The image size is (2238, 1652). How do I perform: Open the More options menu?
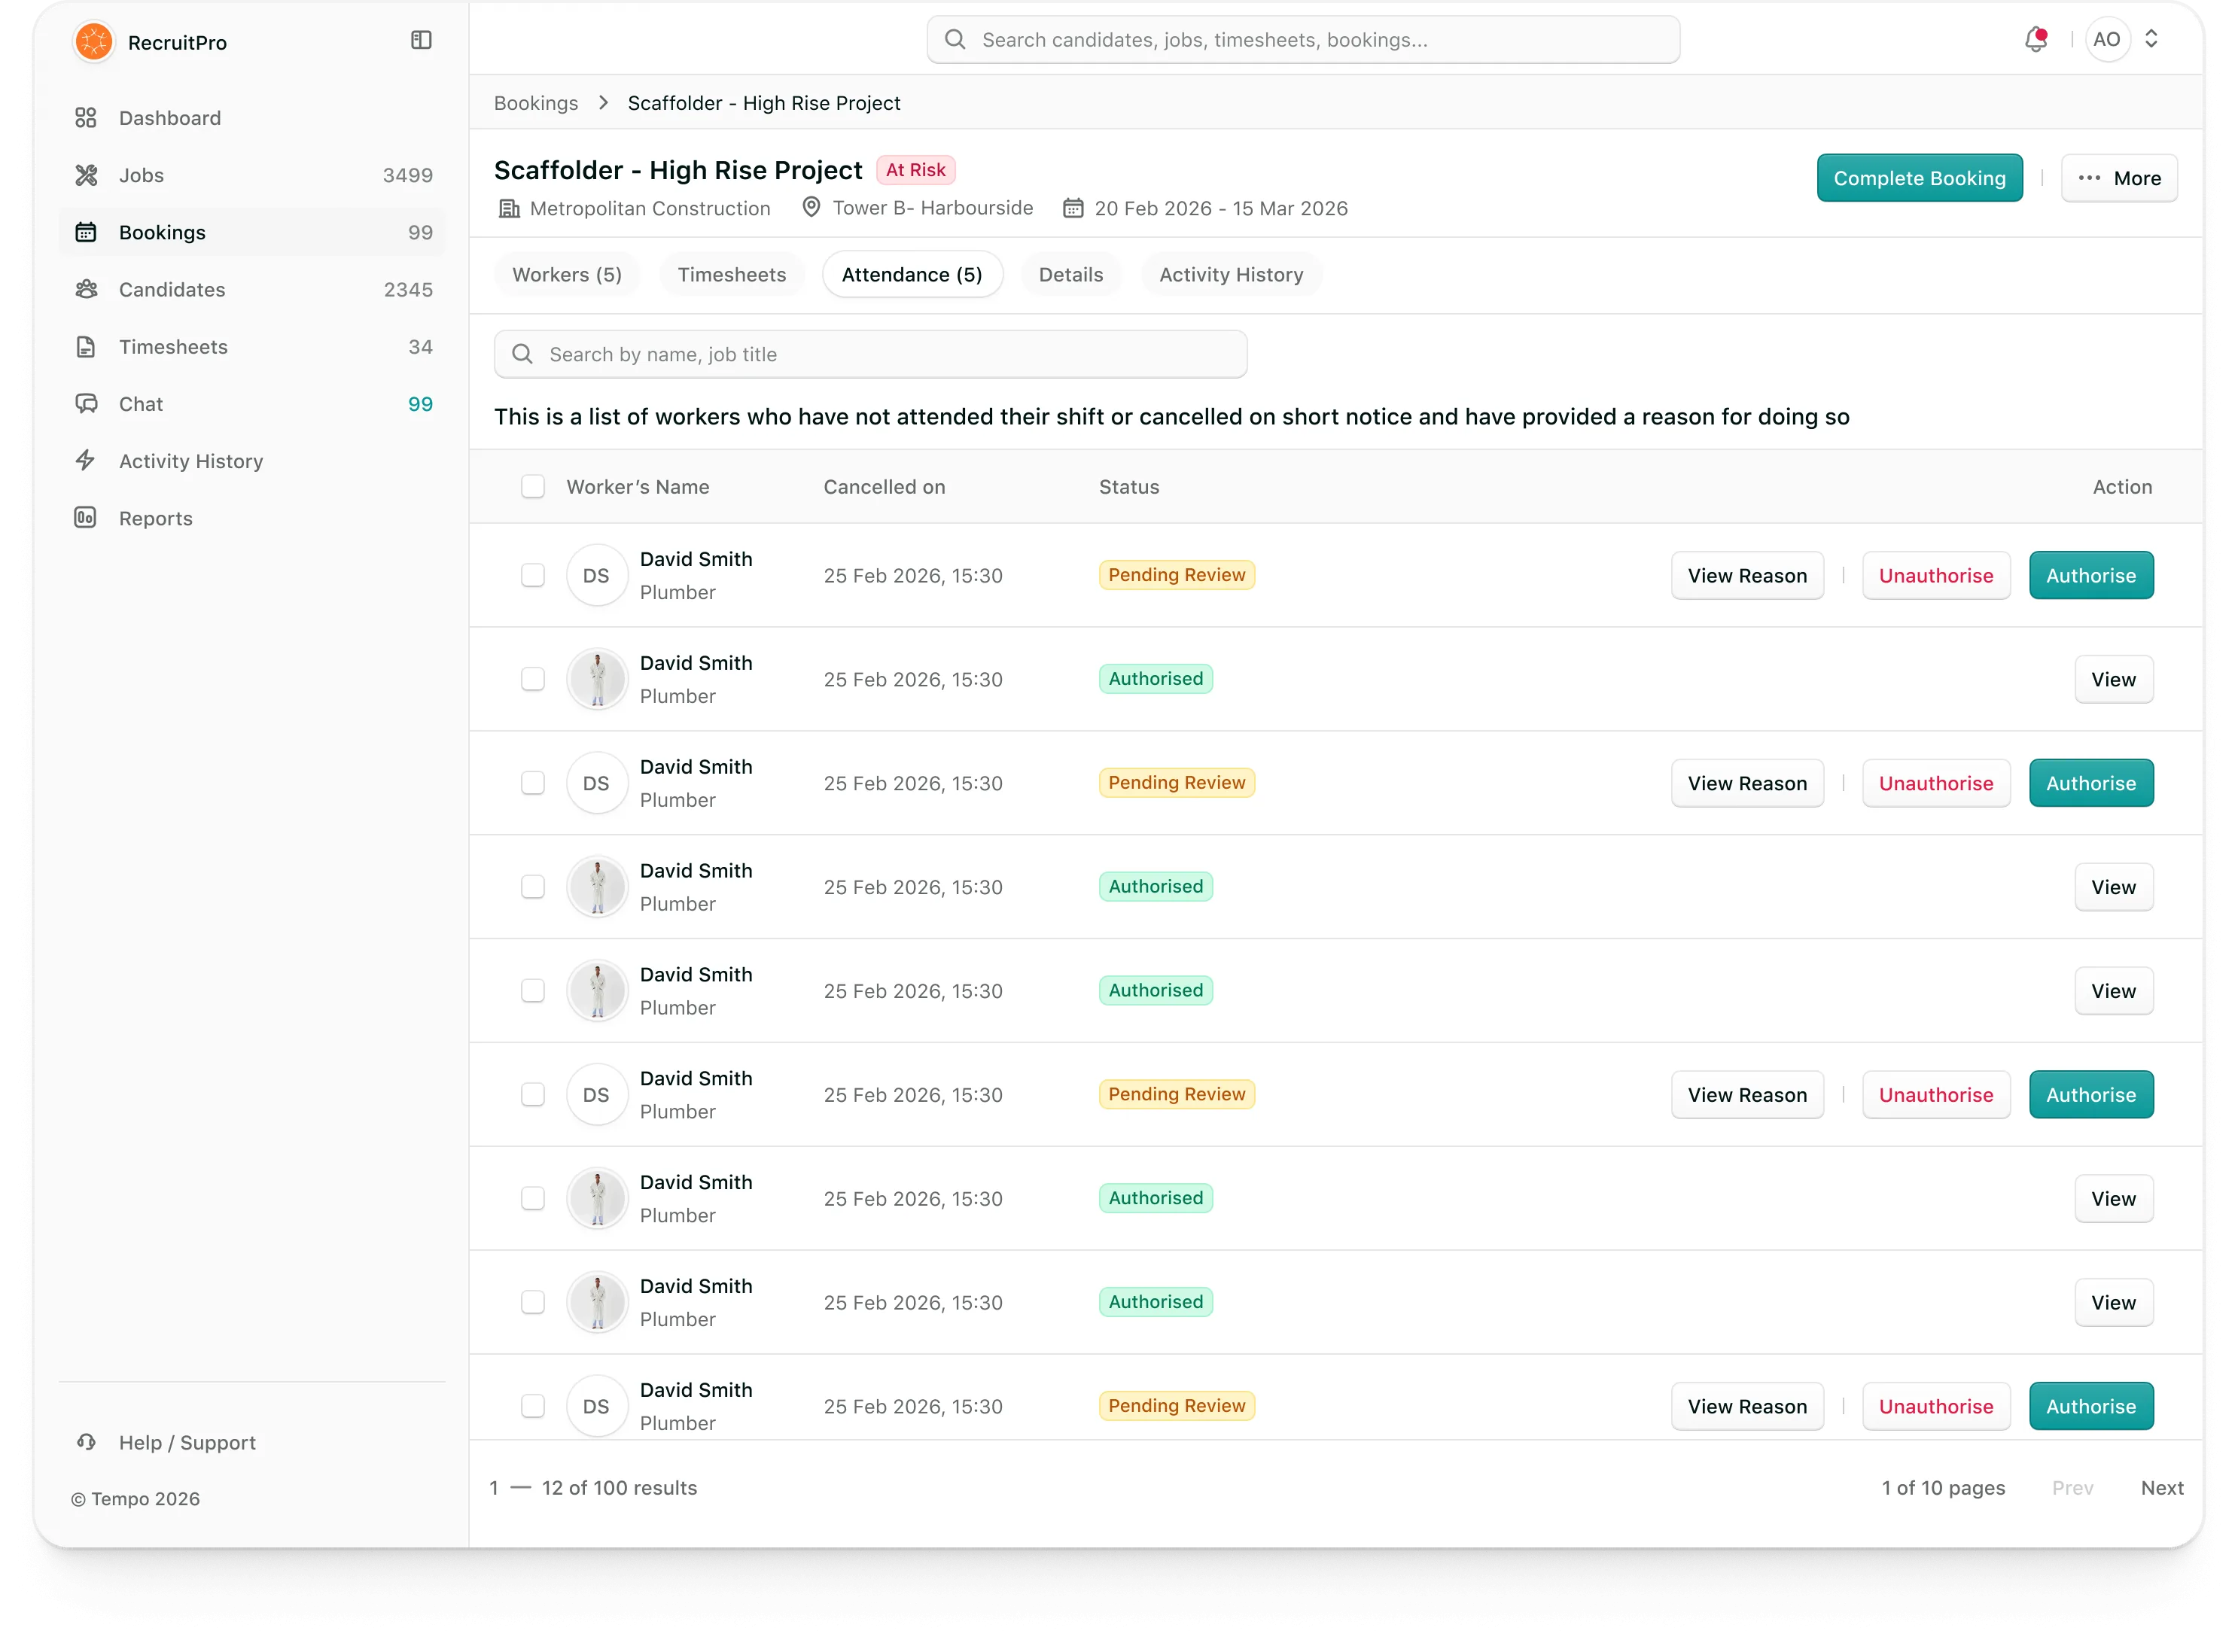coord(2119,178)
